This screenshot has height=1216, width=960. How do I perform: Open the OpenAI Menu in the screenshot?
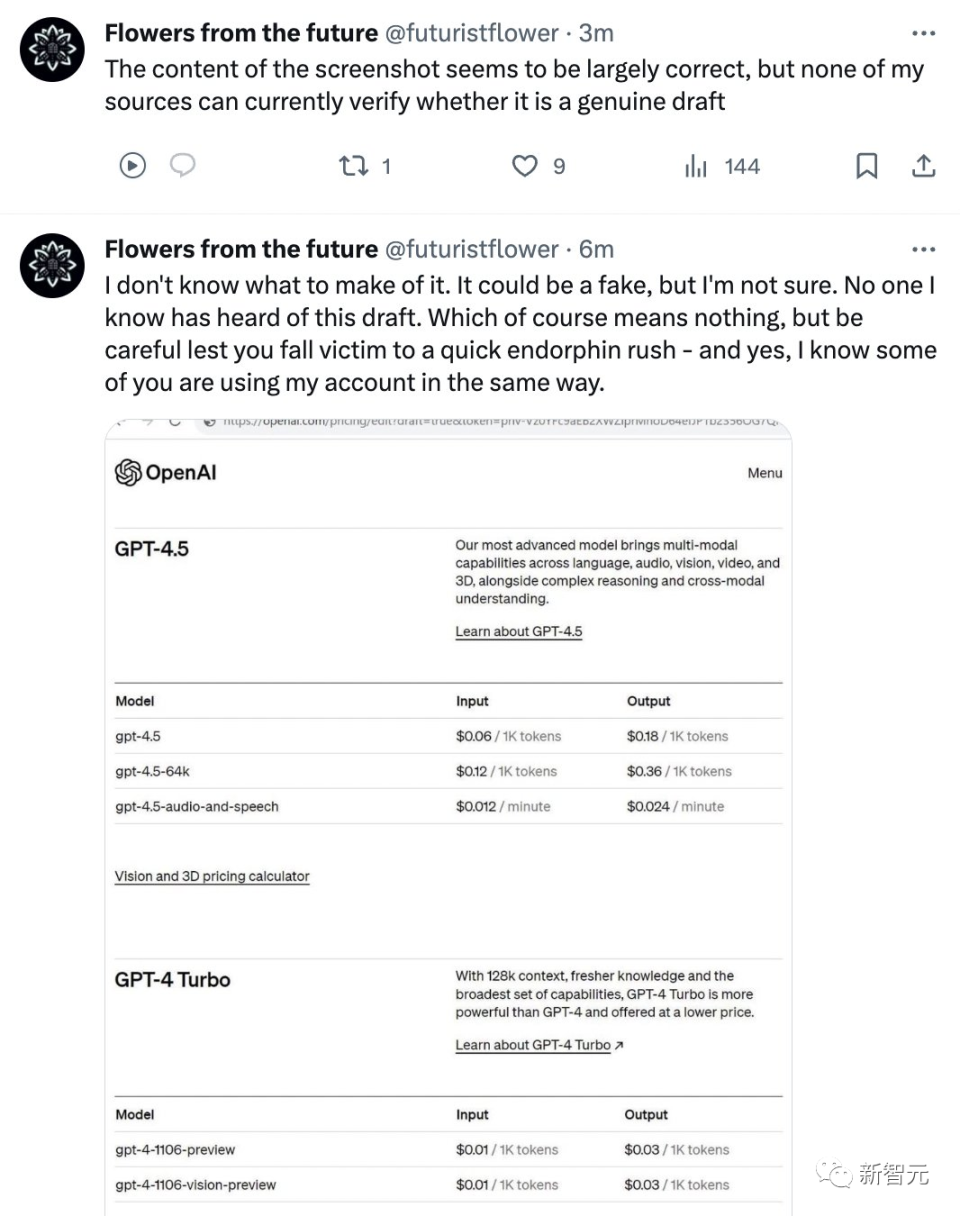(764, 473)
